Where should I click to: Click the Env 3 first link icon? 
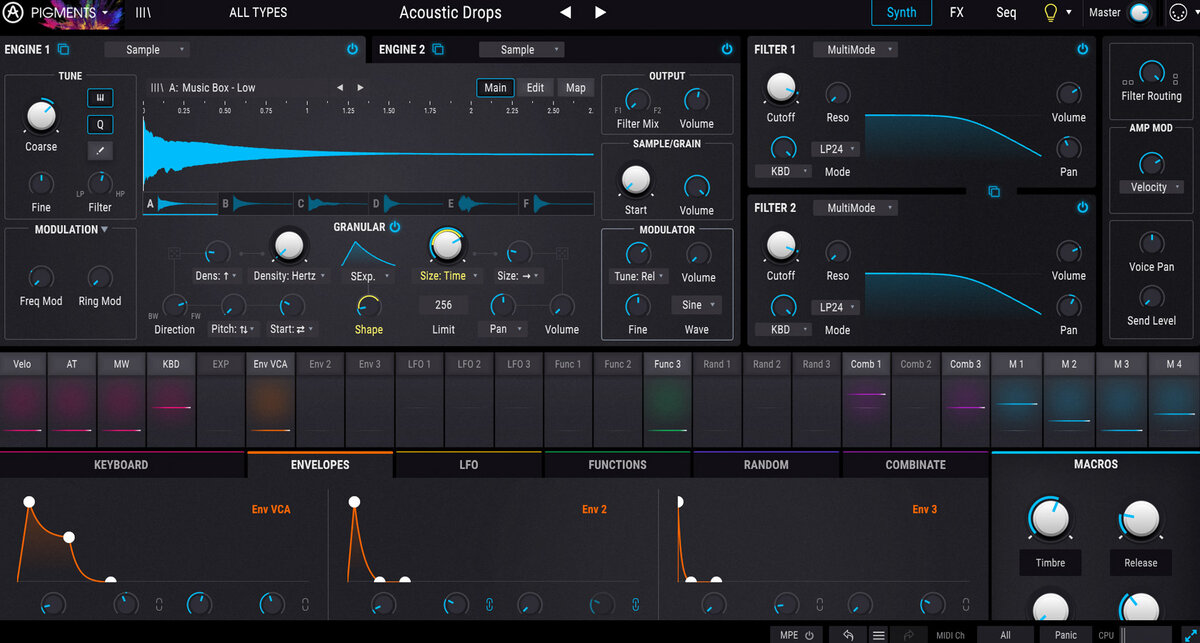[x=820, y=603]
